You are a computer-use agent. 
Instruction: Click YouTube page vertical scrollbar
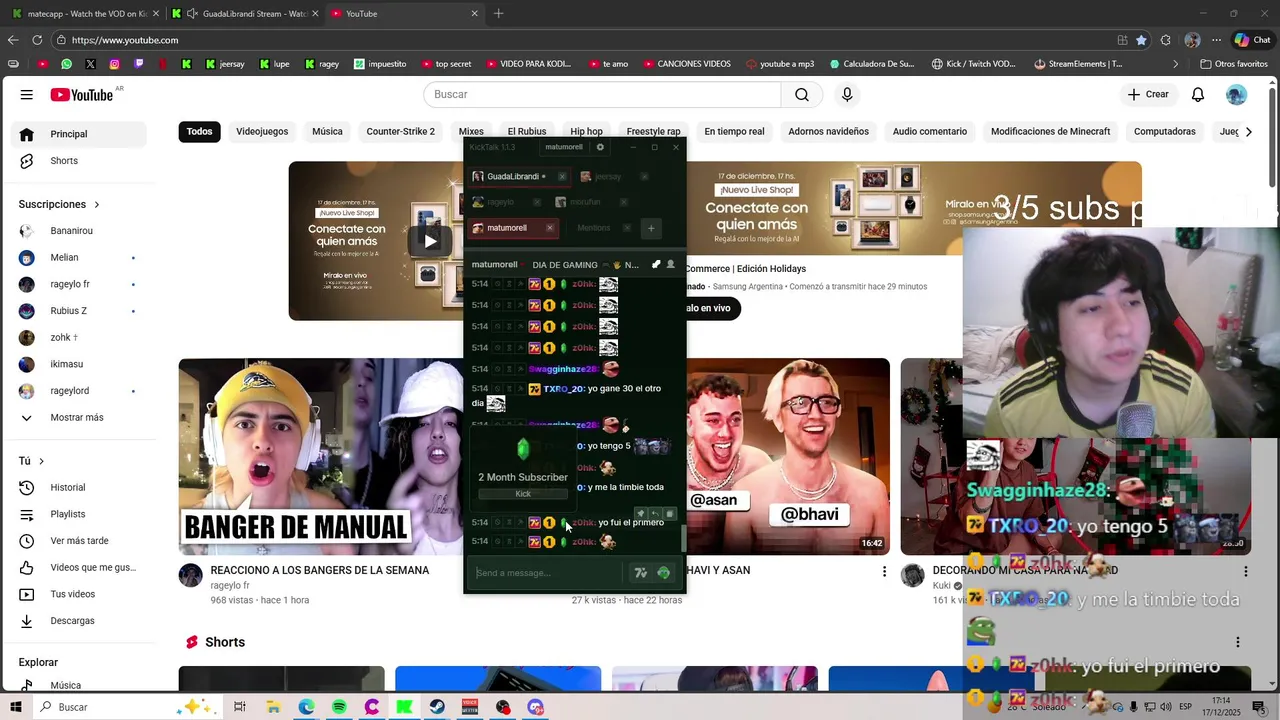coord(1272,135)
